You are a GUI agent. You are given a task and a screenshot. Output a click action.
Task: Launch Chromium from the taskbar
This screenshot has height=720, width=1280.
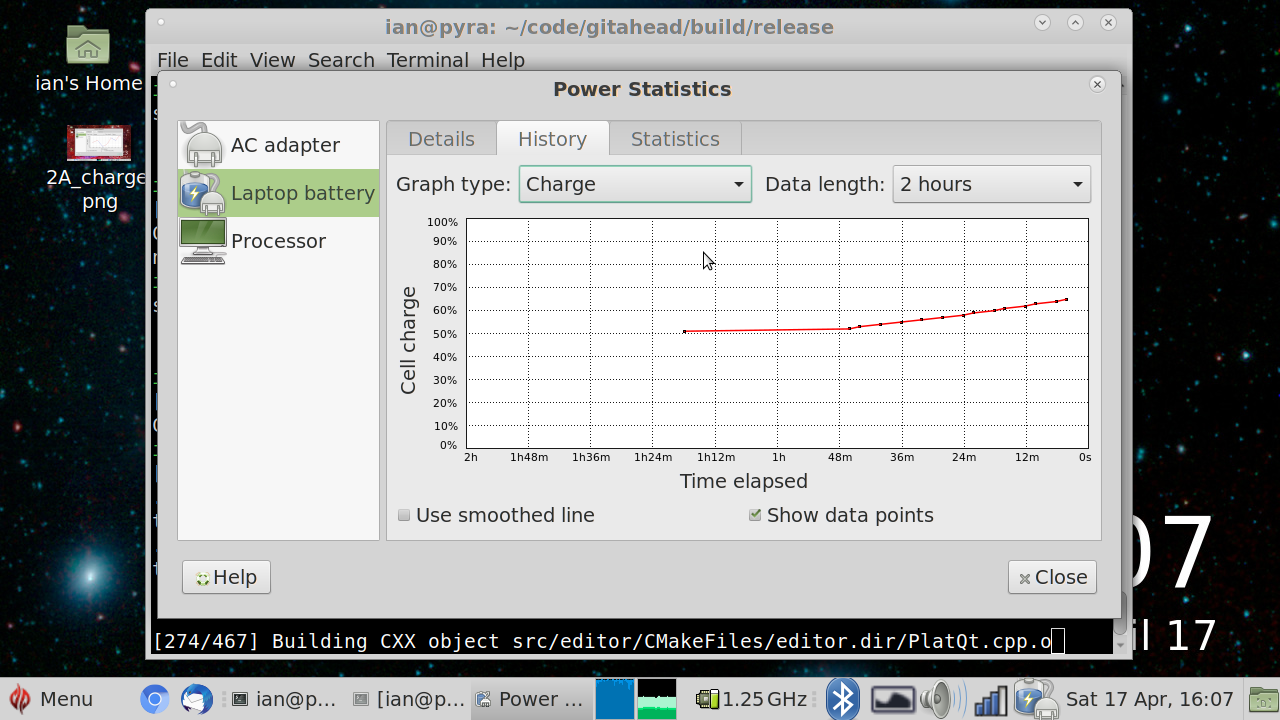click(154, 699)
